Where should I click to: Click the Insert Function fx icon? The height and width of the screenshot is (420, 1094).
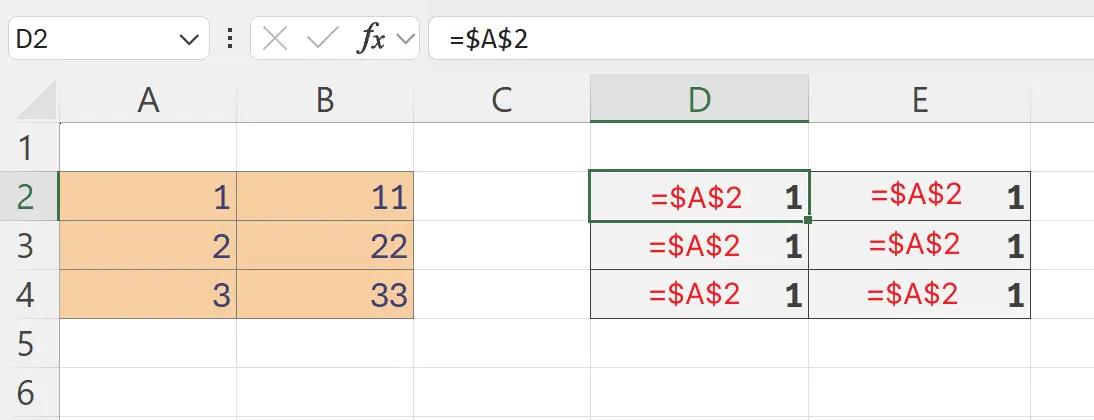[372, 40]
